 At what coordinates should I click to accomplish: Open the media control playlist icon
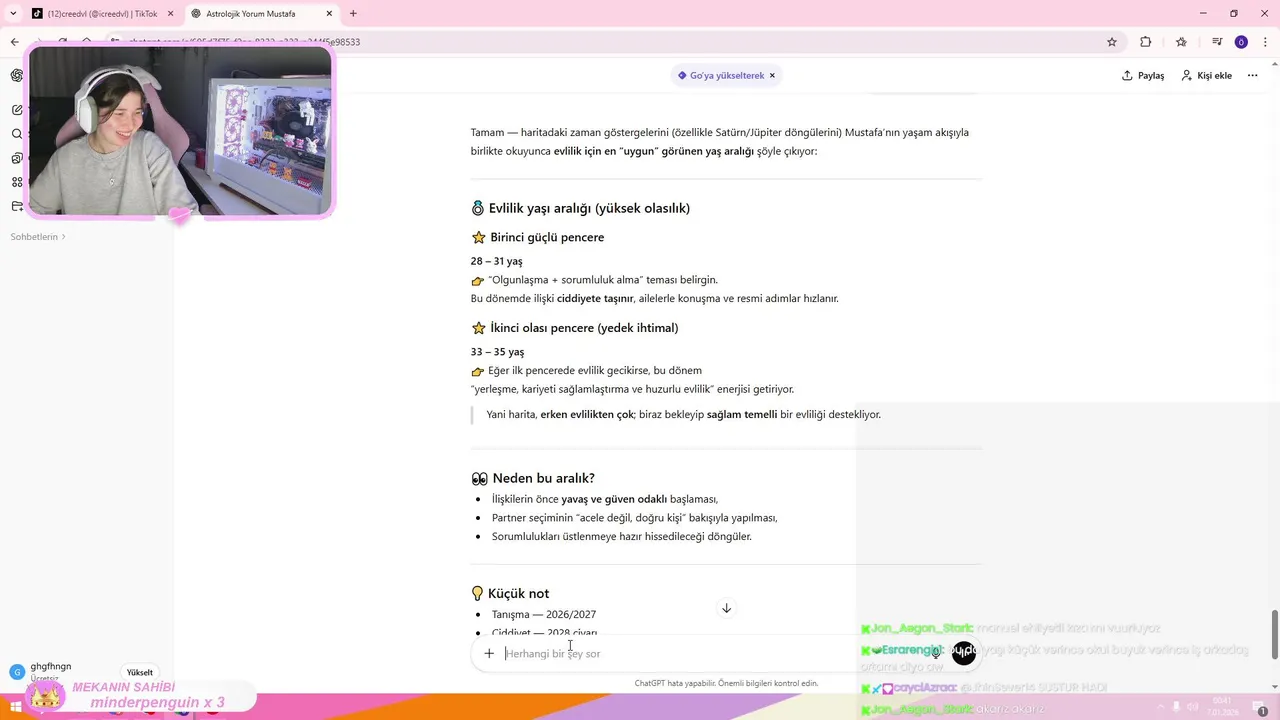(1217, 42)
